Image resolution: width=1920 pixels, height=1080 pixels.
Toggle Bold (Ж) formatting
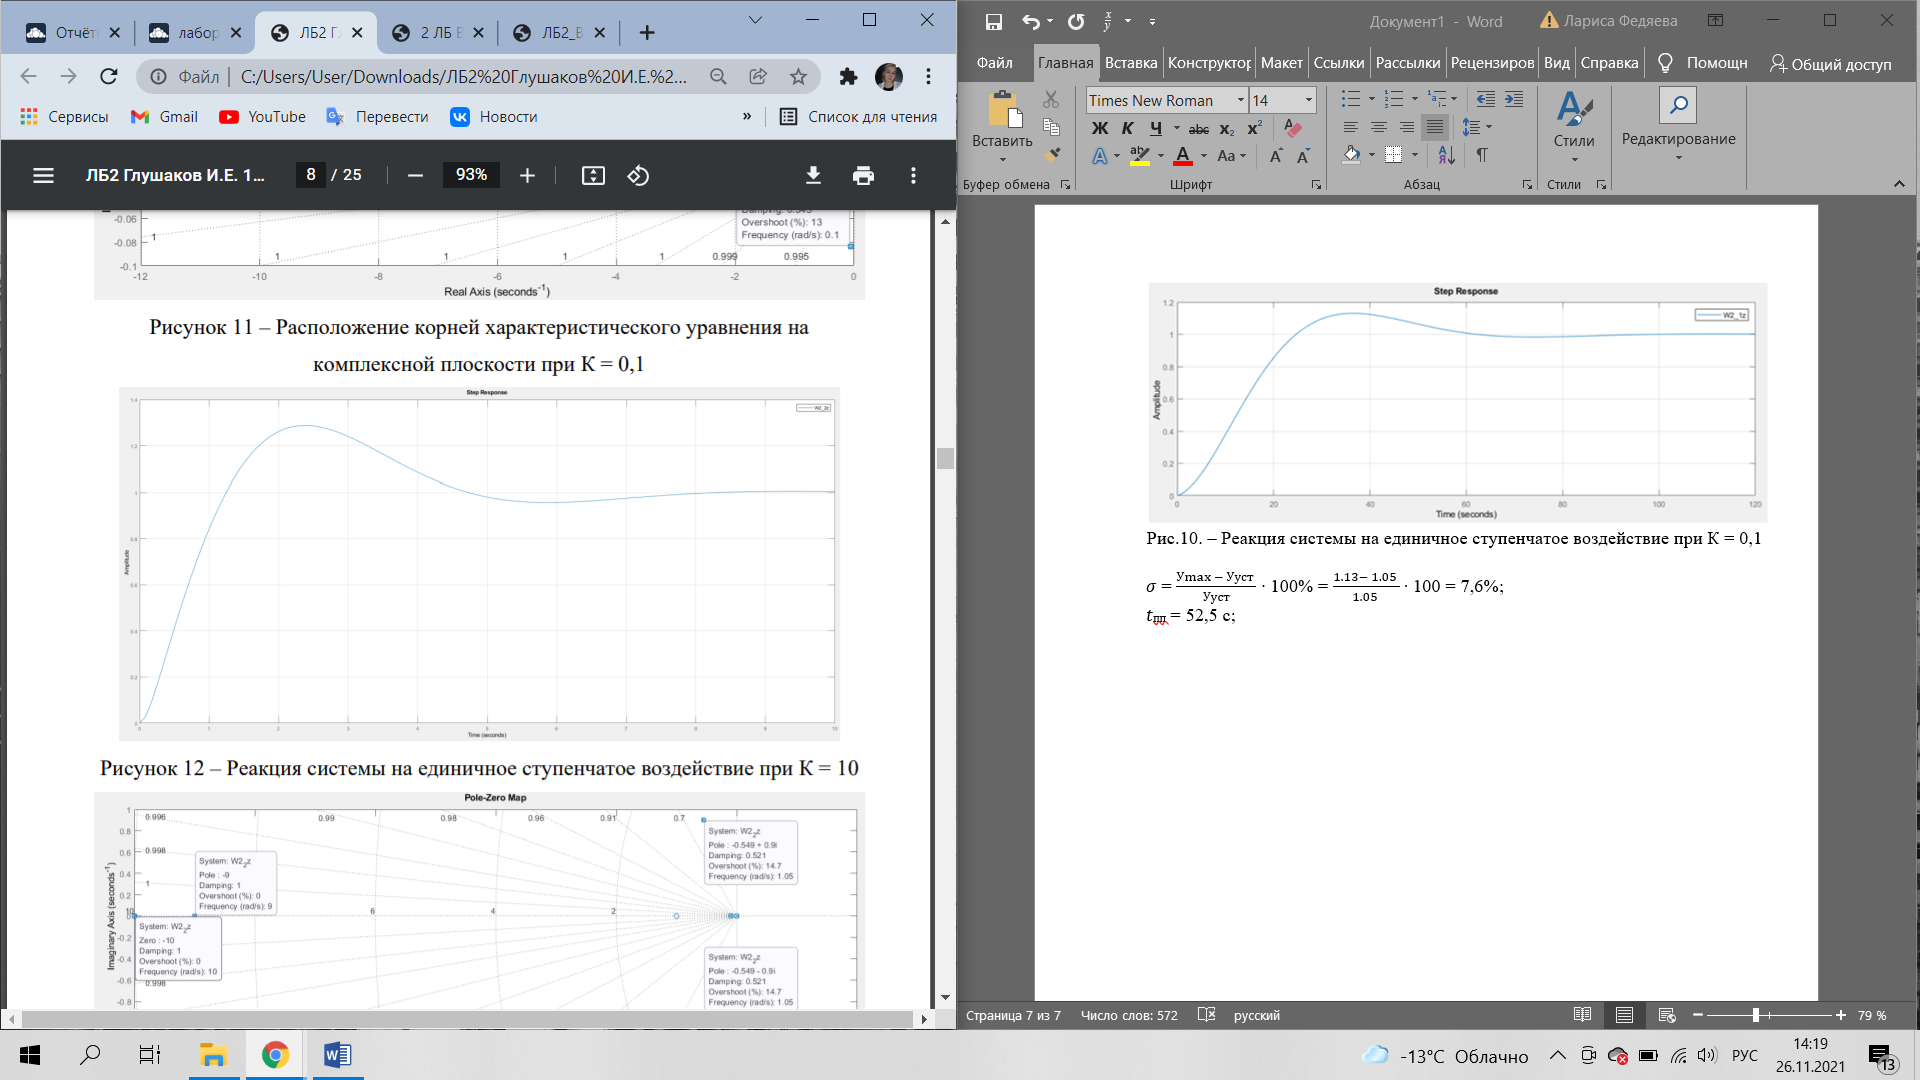click(1099, 128)
